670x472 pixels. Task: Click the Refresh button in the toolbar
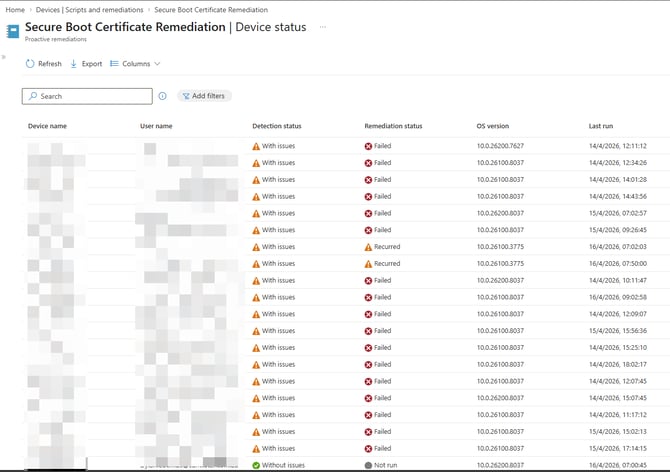(x=43, y=64)
